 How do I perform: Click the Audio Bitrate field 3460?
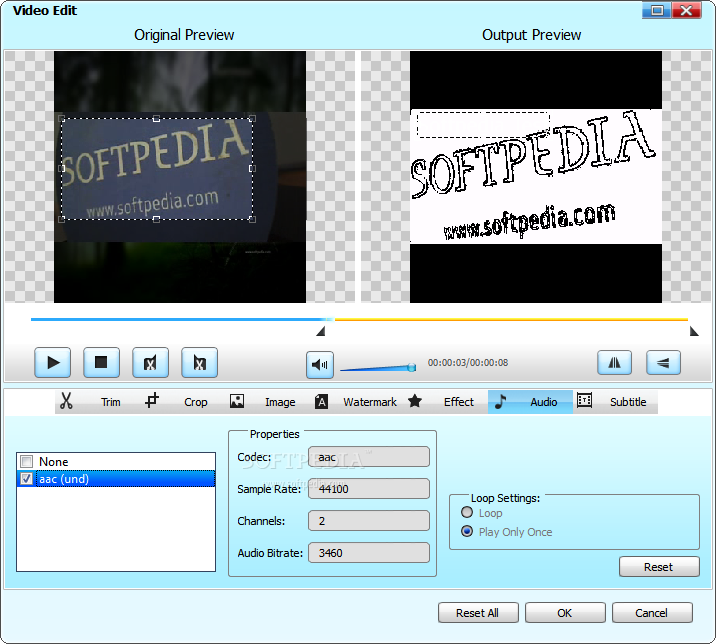pos(369,553)
